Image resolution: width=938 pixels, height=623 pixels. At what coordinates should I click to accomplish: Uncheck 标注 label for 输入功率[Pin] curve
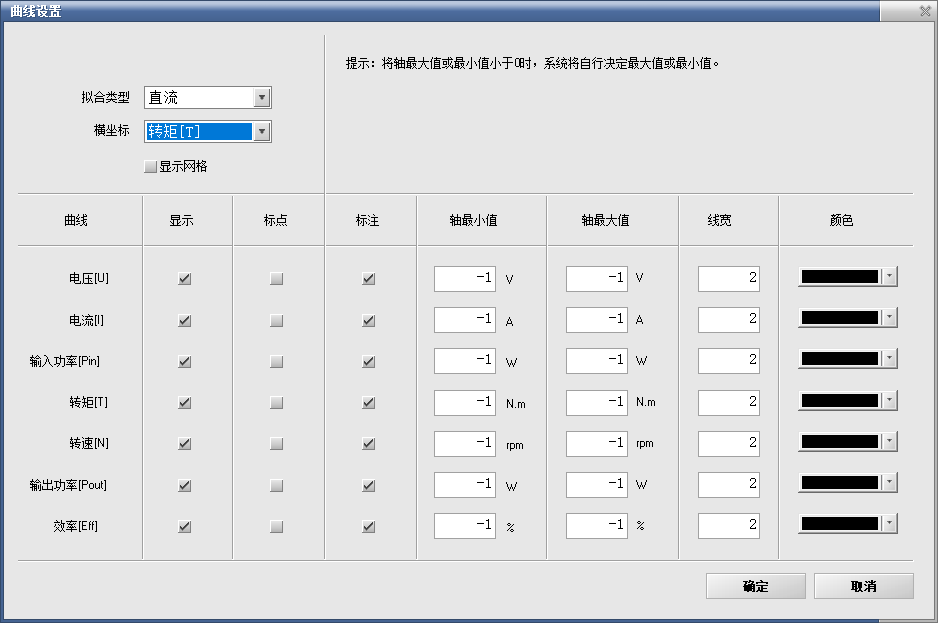pyautogui.click(x=368, y=362)
